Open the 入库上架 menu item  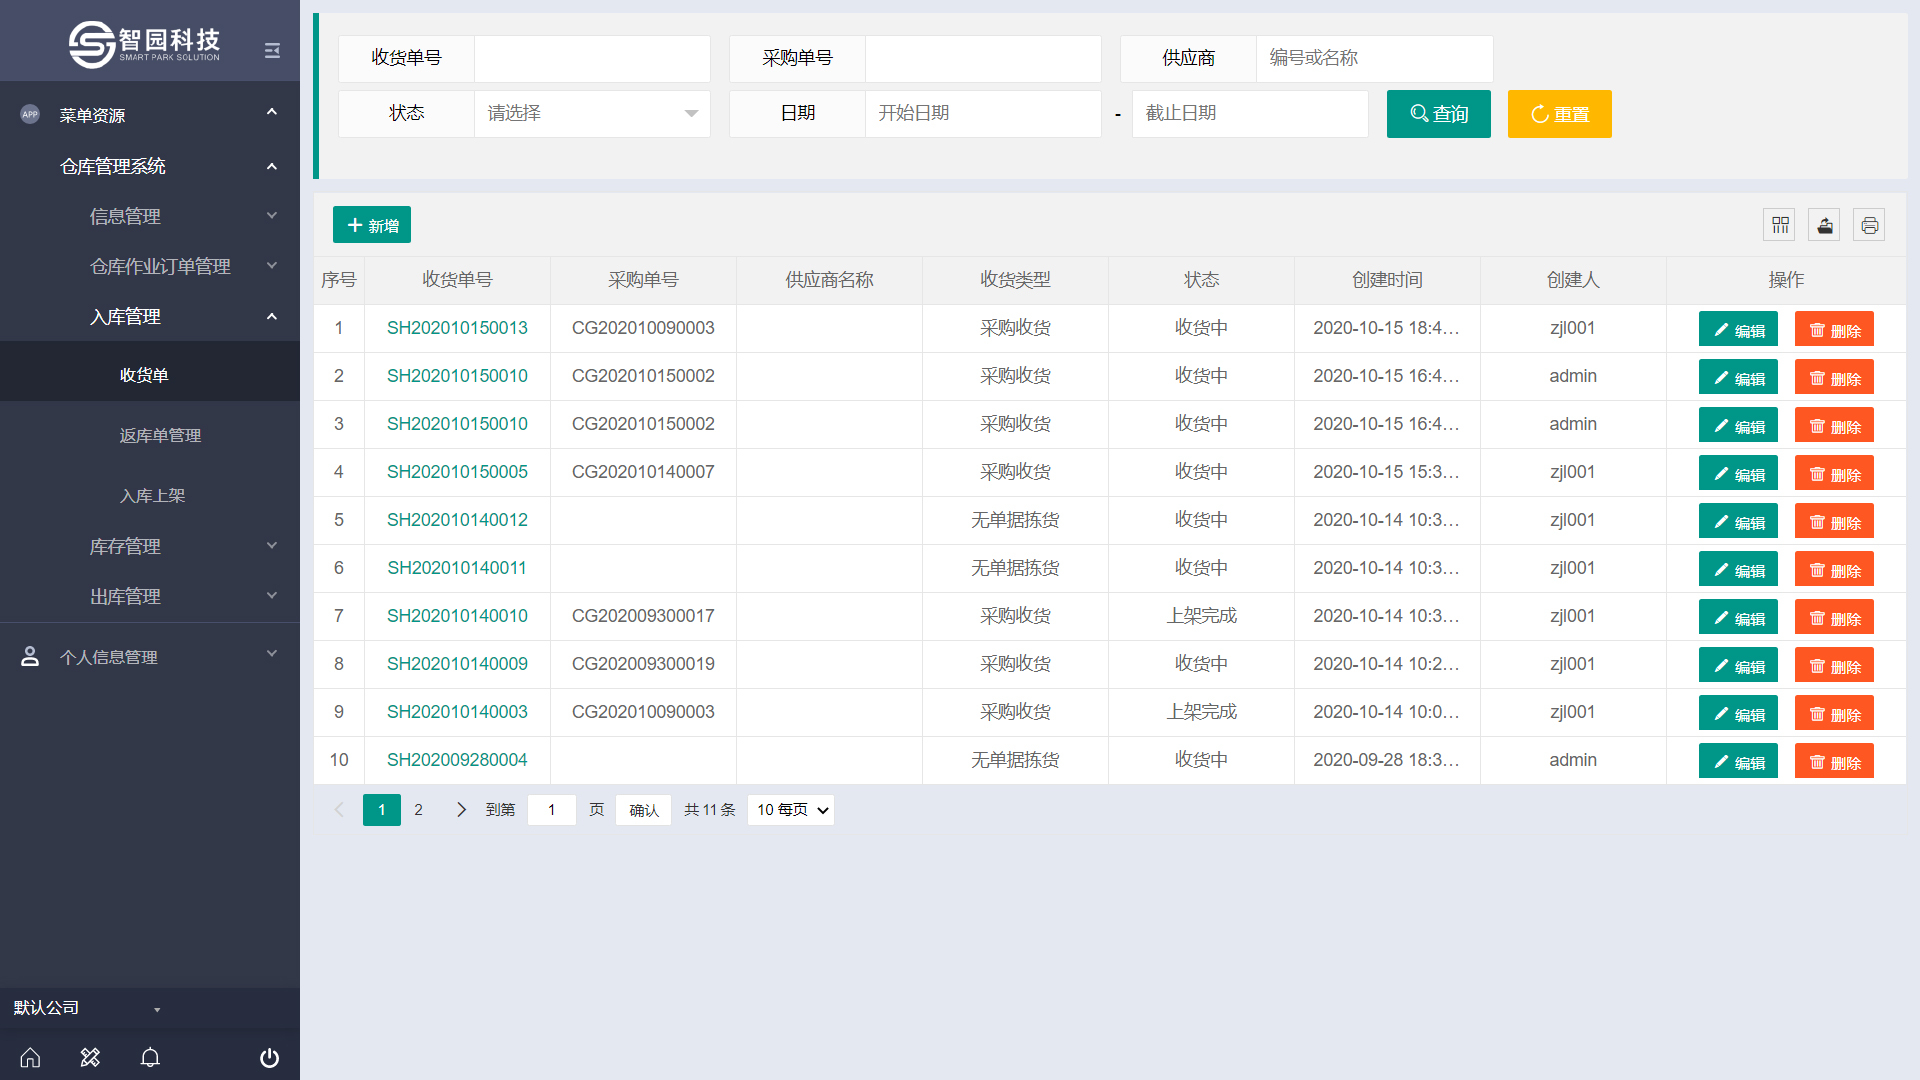pyautogui.click(x=152, y=495)
